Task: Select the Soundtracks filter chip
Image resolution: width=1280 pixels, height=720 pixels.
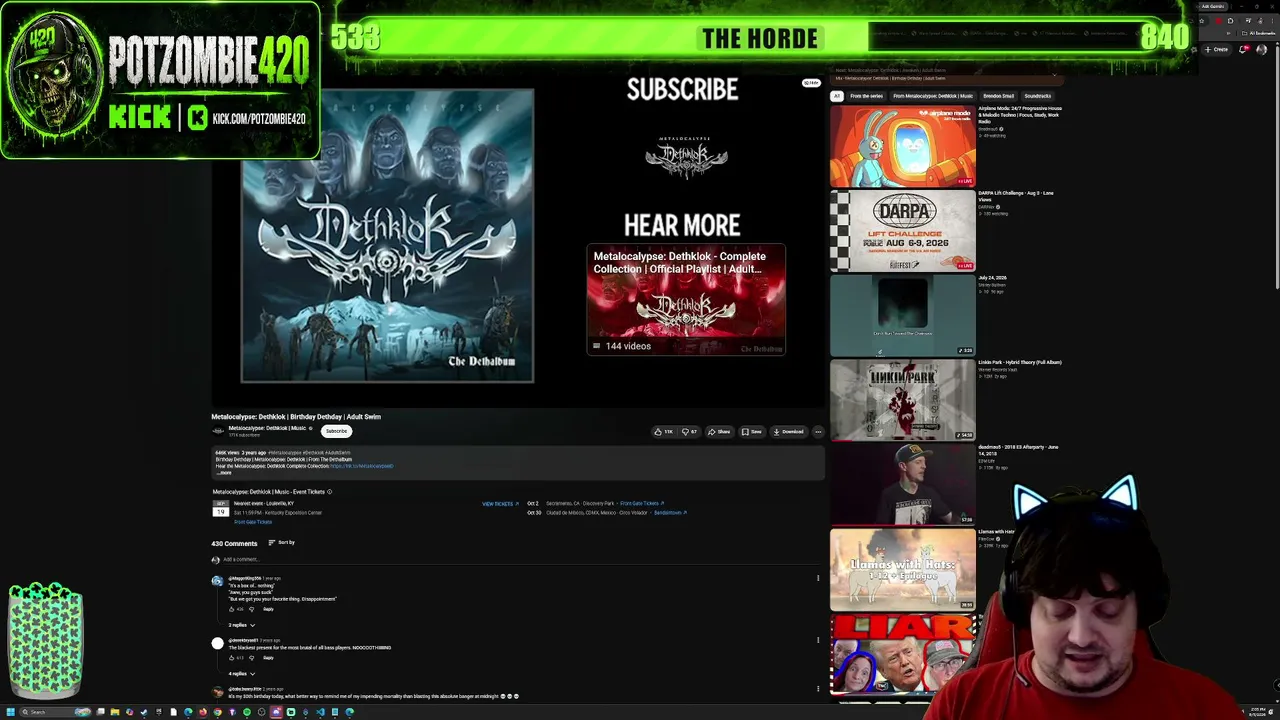Action: (x=1037, y=96)
